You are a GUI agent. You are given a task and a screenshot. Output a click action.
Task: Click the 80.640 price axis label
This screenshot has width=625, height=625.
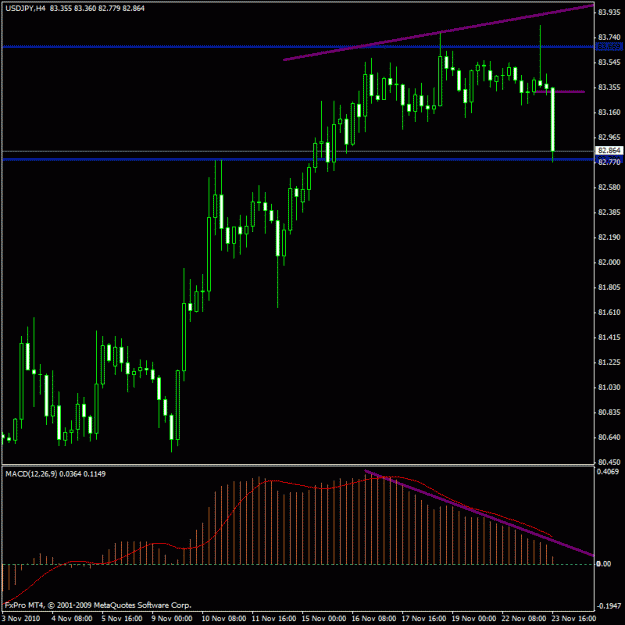click(609, 438)
